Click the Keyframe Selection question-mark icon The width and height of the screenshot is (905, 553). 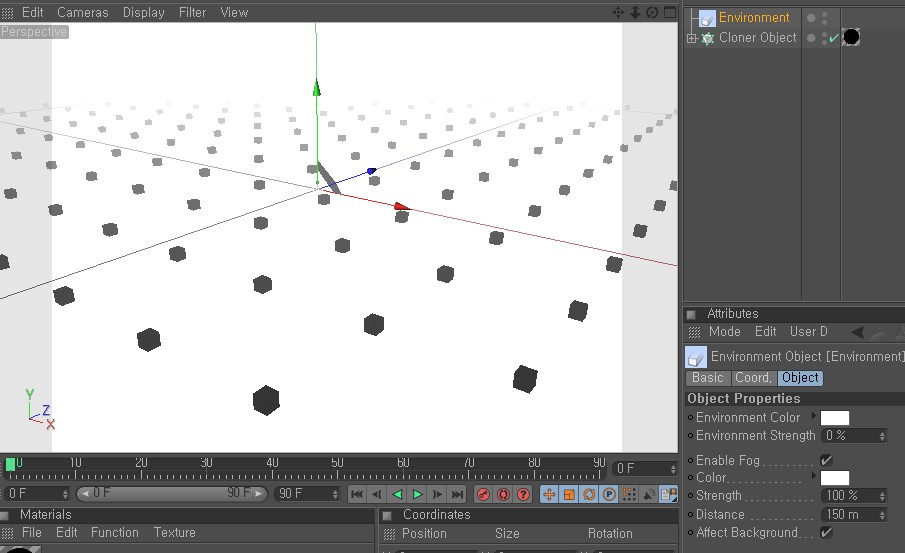[523, 494]
